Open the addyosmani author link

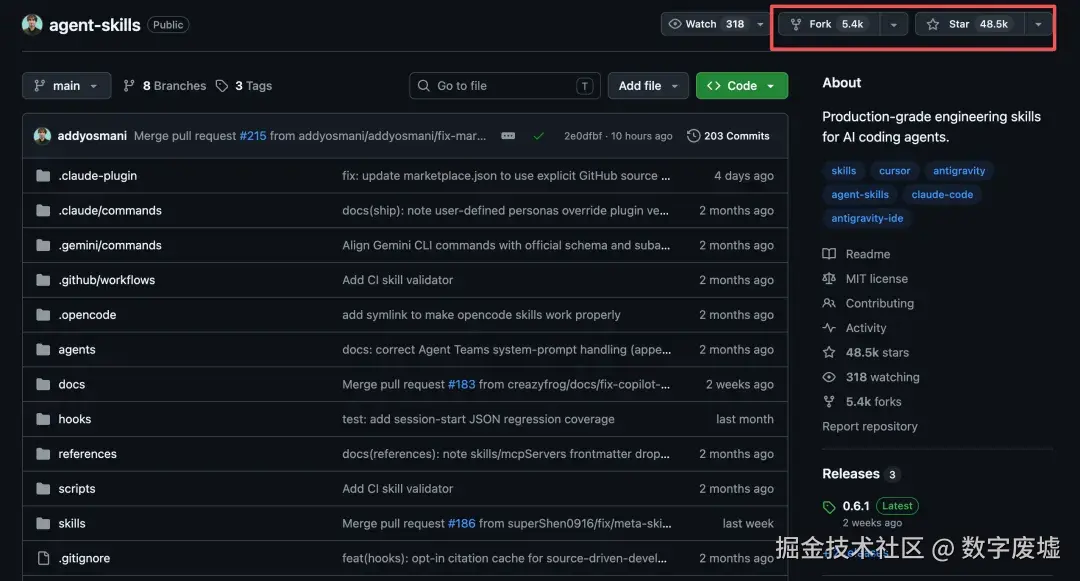pyautogui.click(x=92, y=136)
